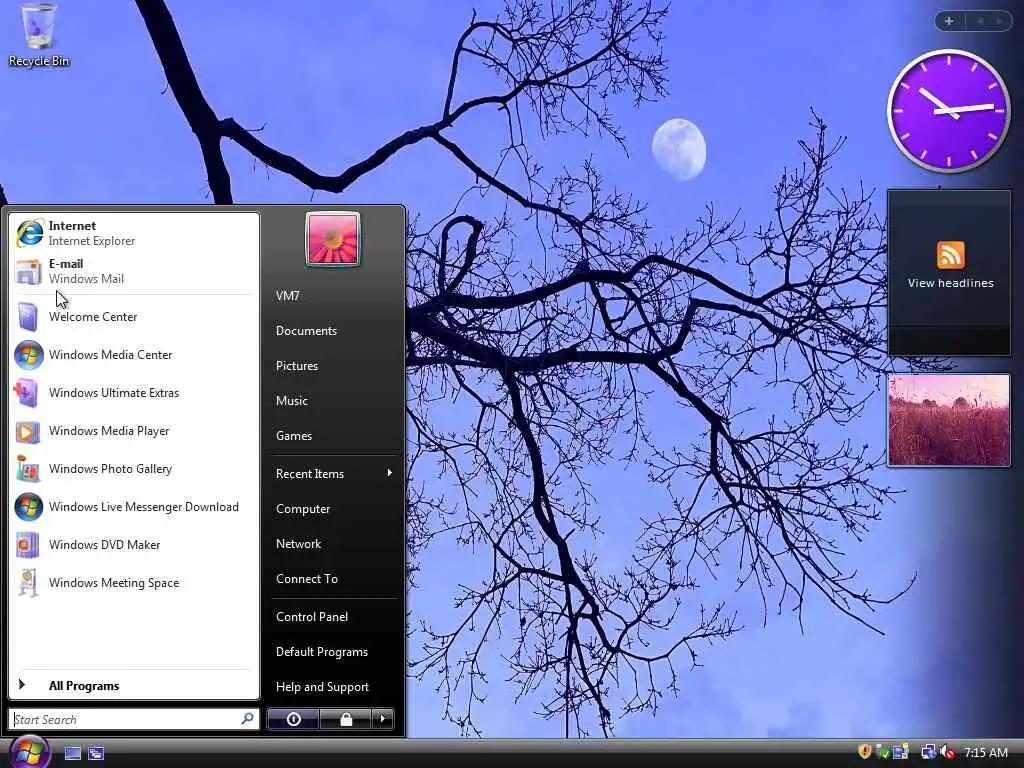Click Show Desktop quick launch icon

(x=72, y=753)
